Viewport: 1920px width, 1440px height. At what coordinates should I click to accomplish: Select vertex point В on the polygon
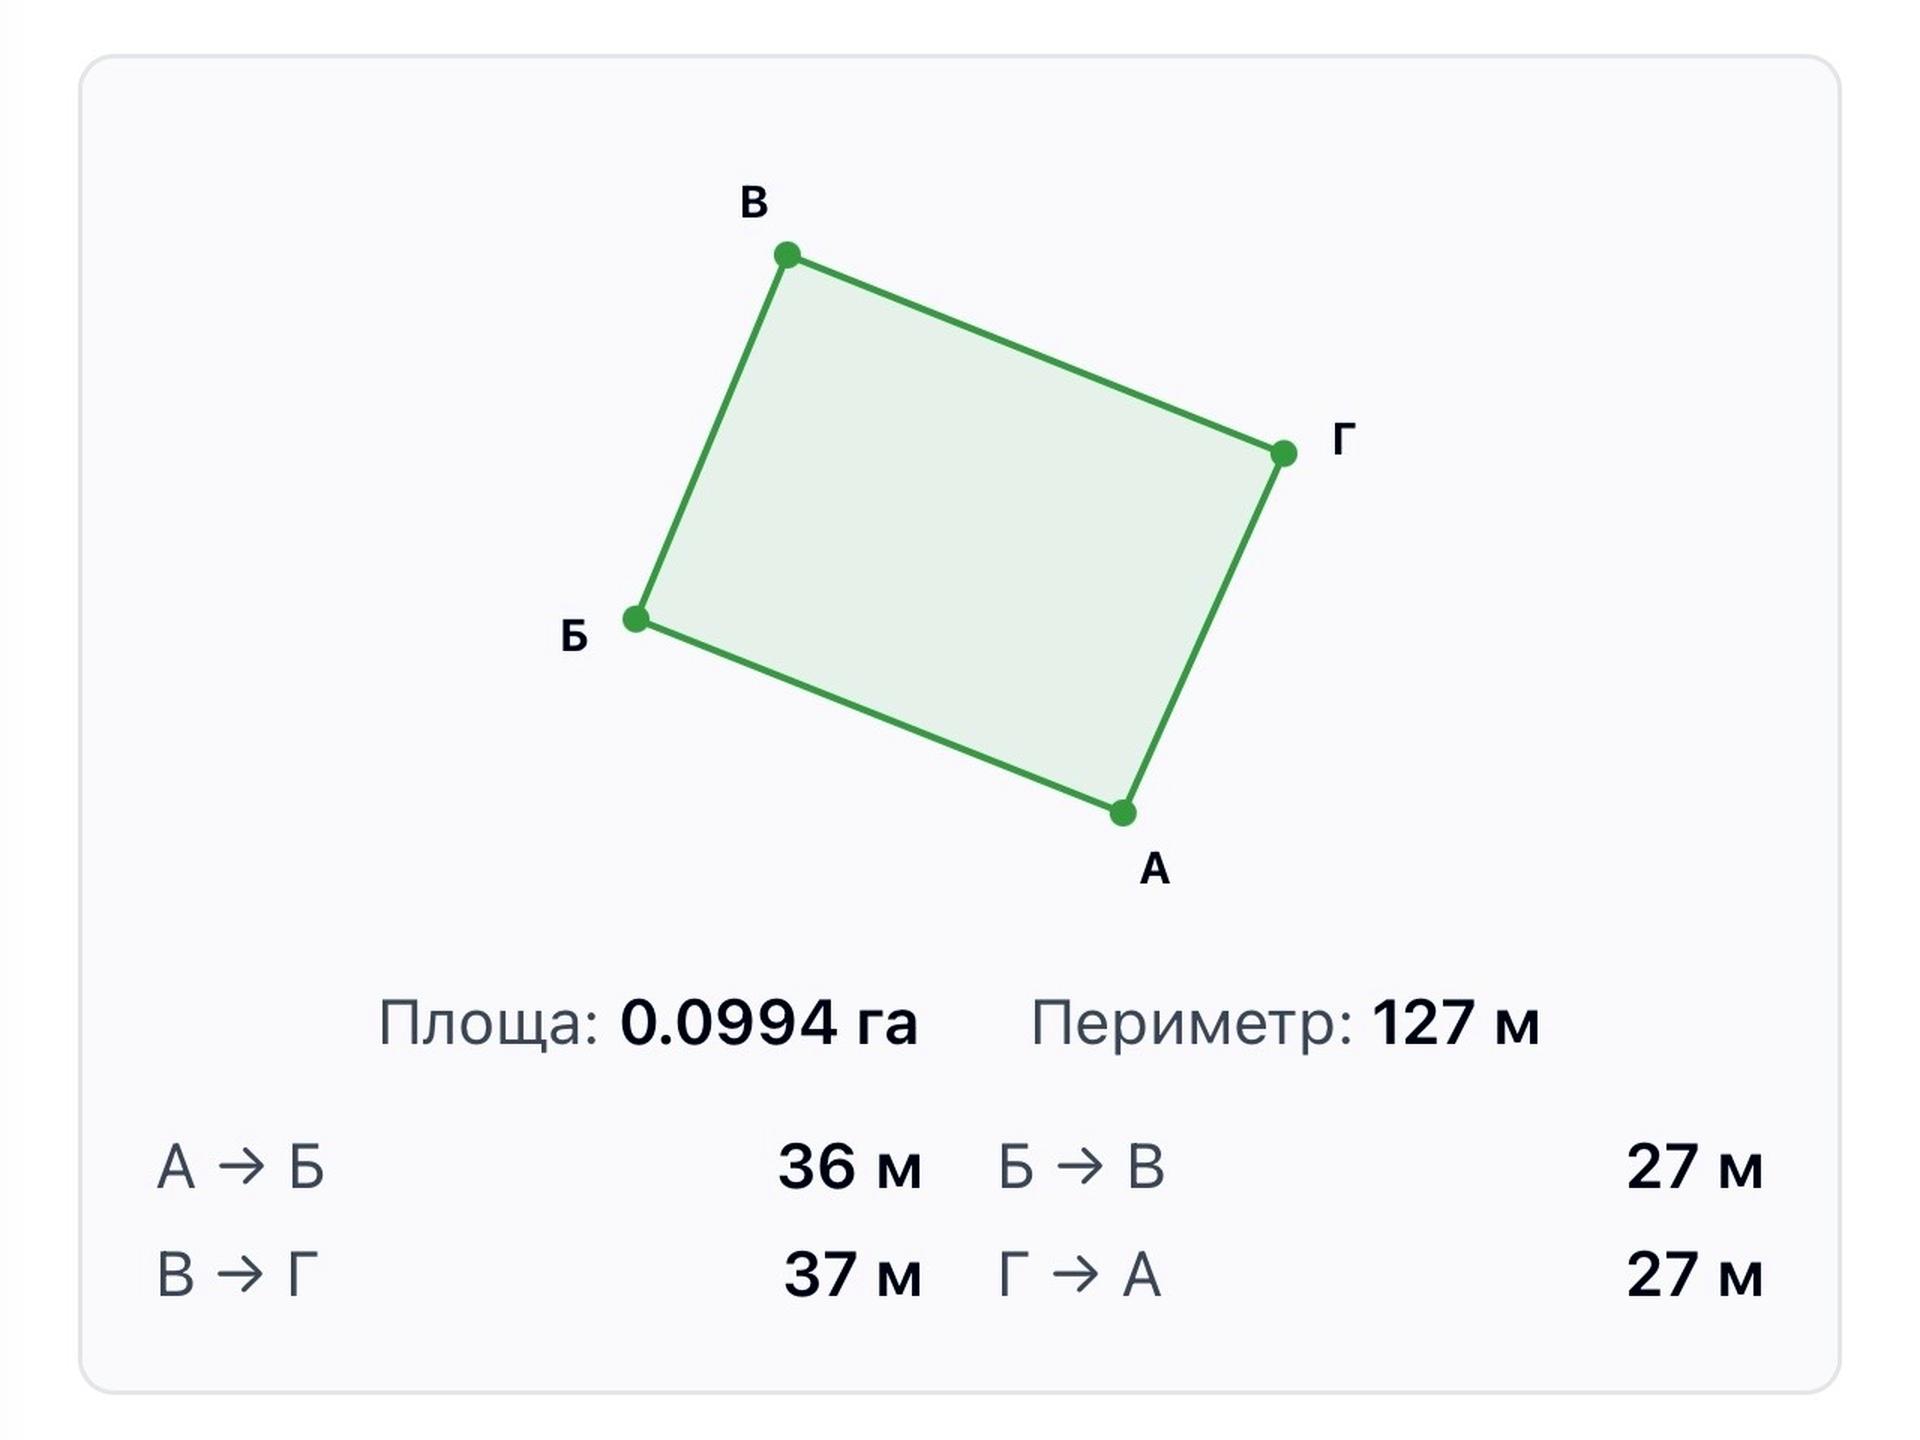pos(787,255)
